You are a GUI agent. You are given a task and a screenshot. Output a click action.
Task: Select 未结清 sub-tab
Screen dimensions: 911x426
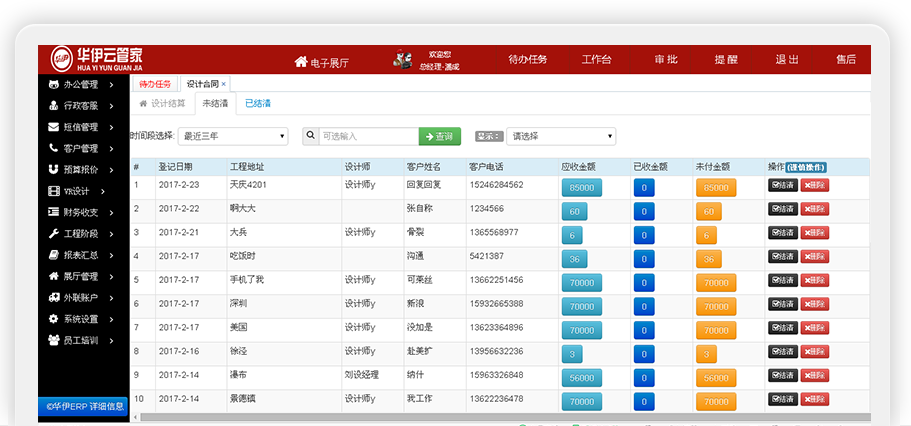[x=215, y=103]
